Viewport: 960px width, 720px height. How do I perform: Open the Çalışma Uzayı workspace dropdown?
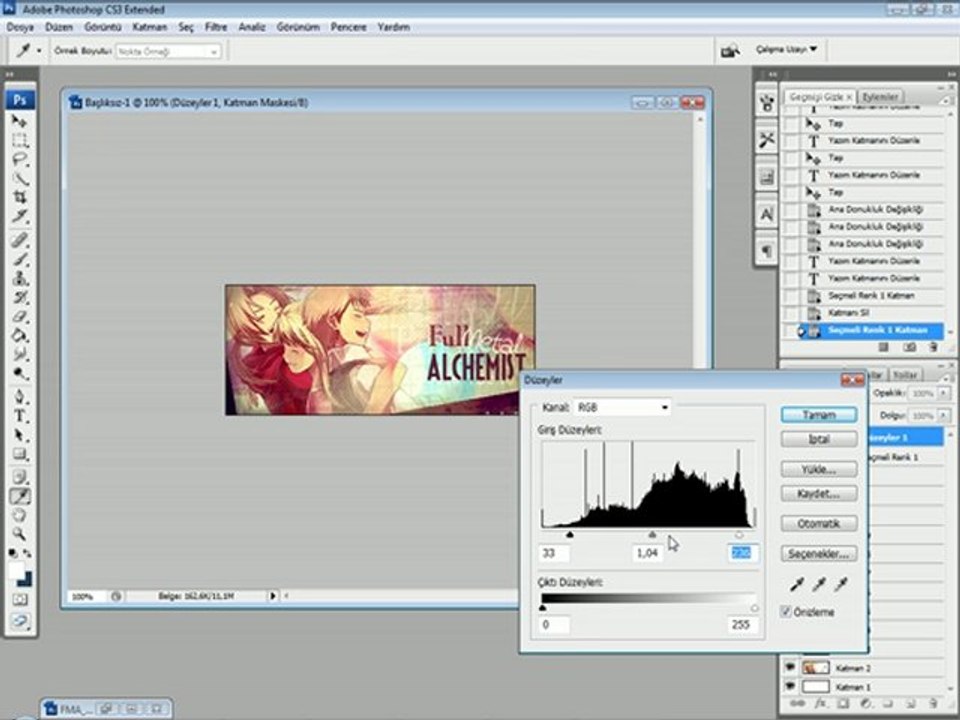786,49
